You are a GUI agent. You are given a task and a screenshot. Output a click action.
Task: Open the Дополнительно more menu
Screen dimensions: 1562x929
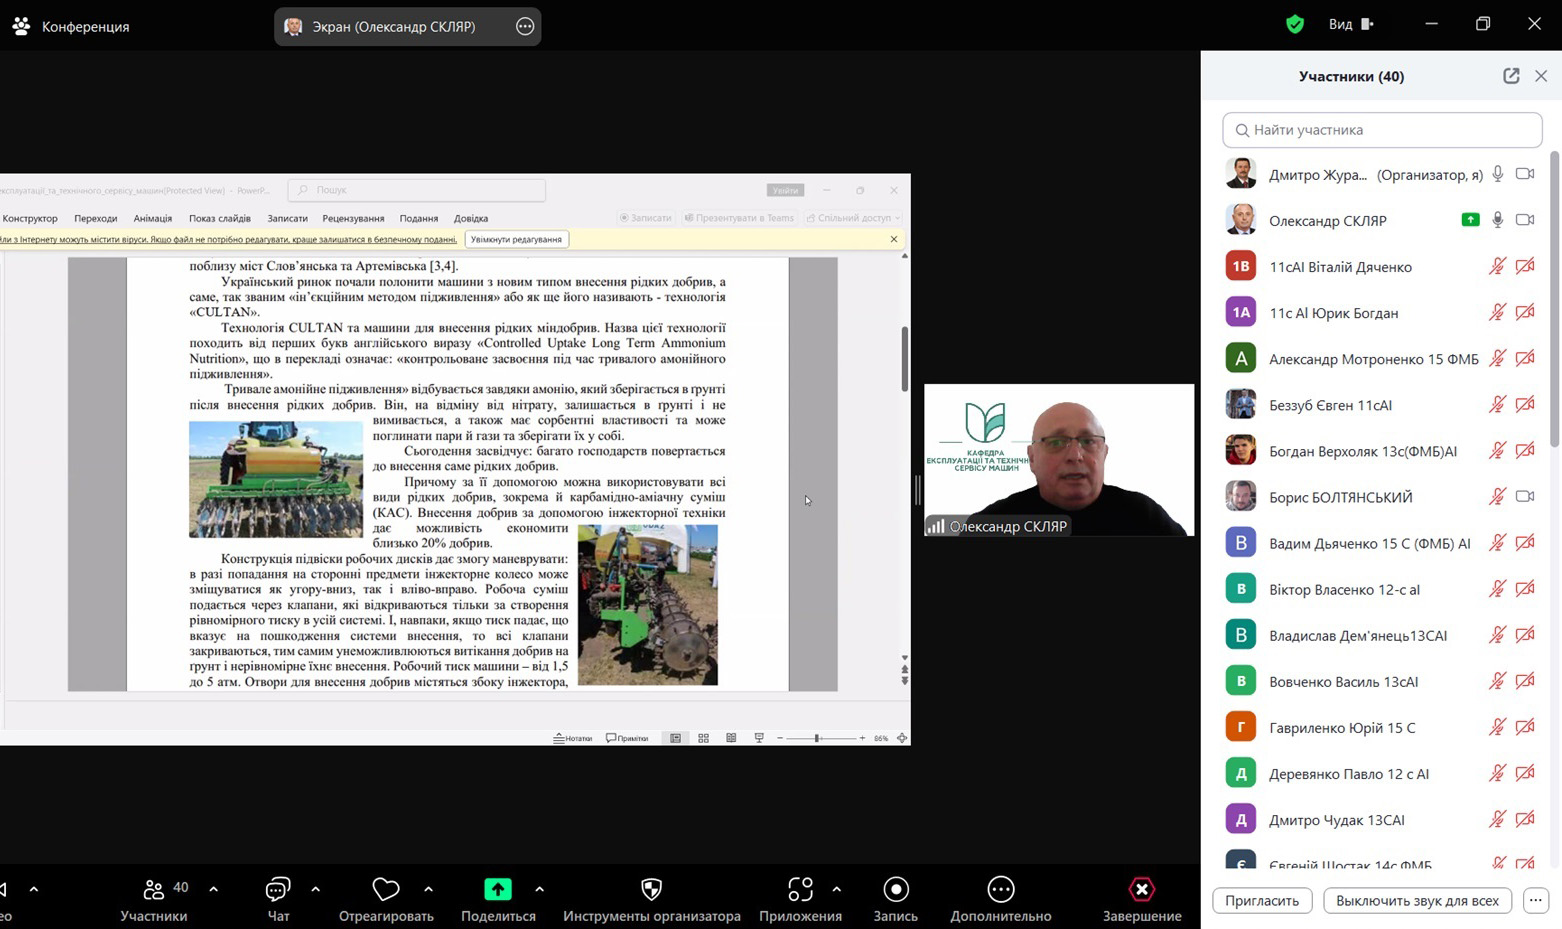(1000, 889)
